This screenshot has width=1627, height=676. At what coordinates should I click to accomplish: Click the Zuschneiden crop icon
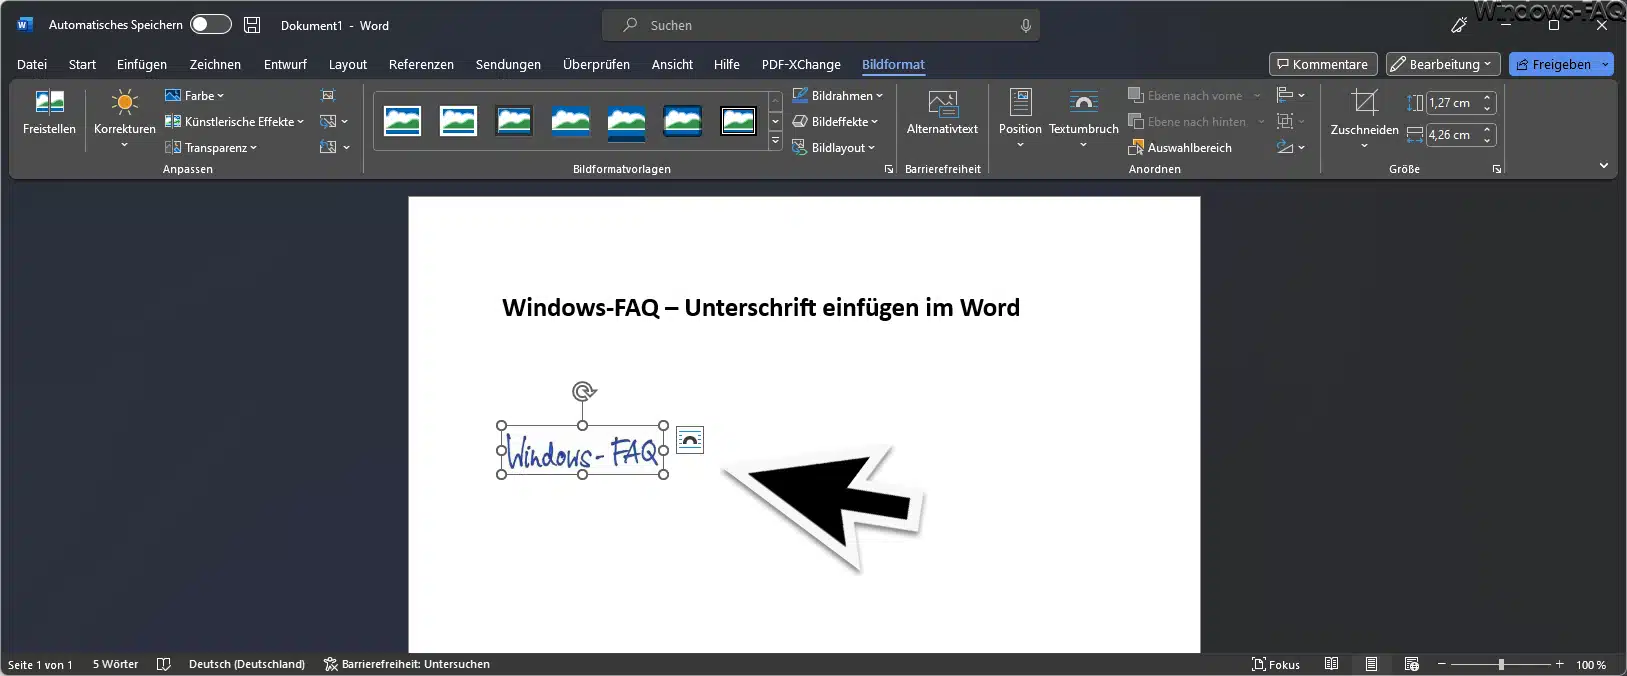point(1364,102)
